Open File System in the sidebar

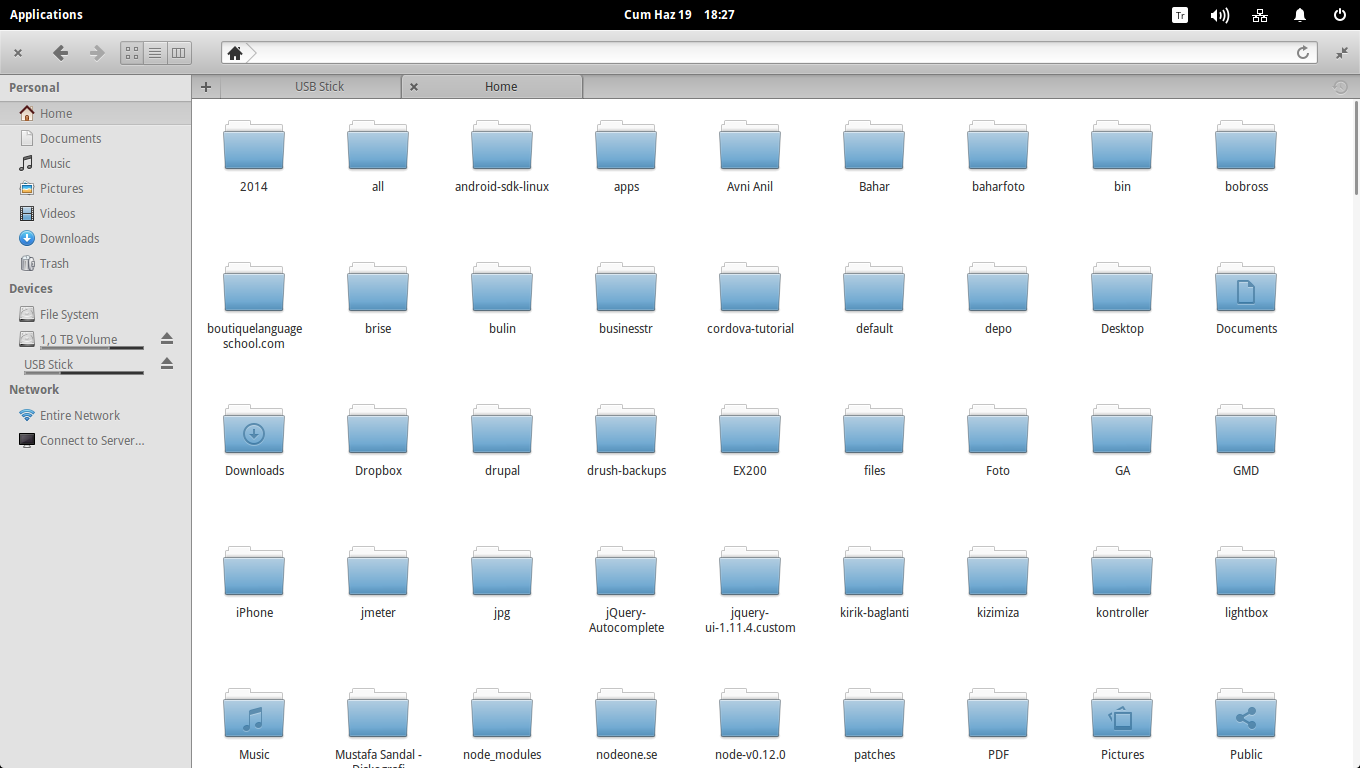click(x=95, y=314)
